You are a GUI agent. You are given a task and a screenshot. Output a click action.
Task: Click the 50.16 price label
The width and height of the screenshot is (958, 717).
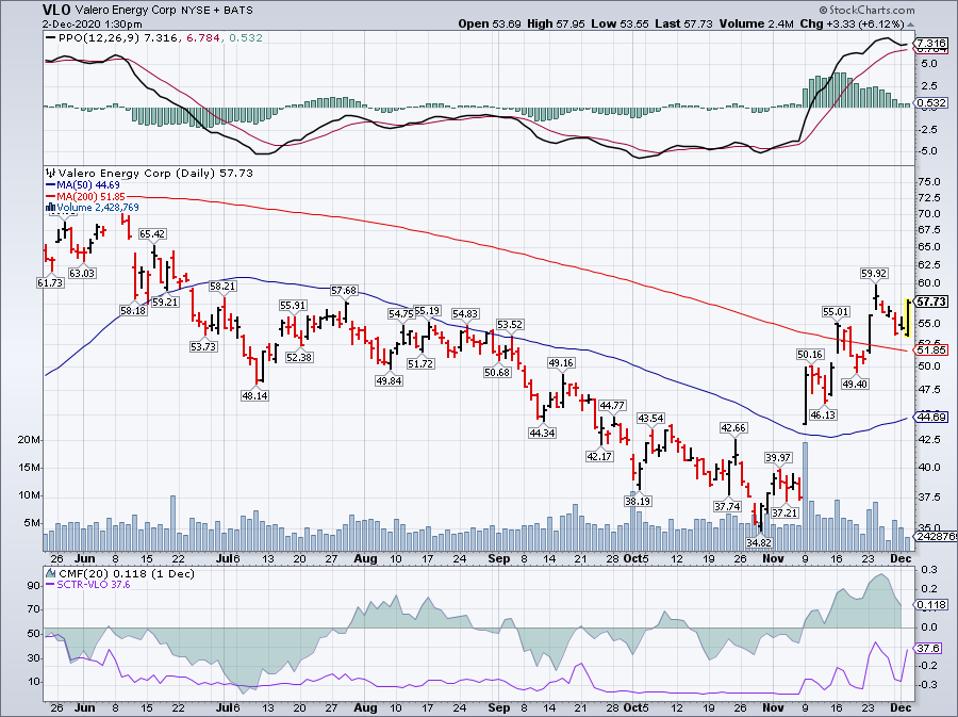pyautogui.click(x=810, y=354)
